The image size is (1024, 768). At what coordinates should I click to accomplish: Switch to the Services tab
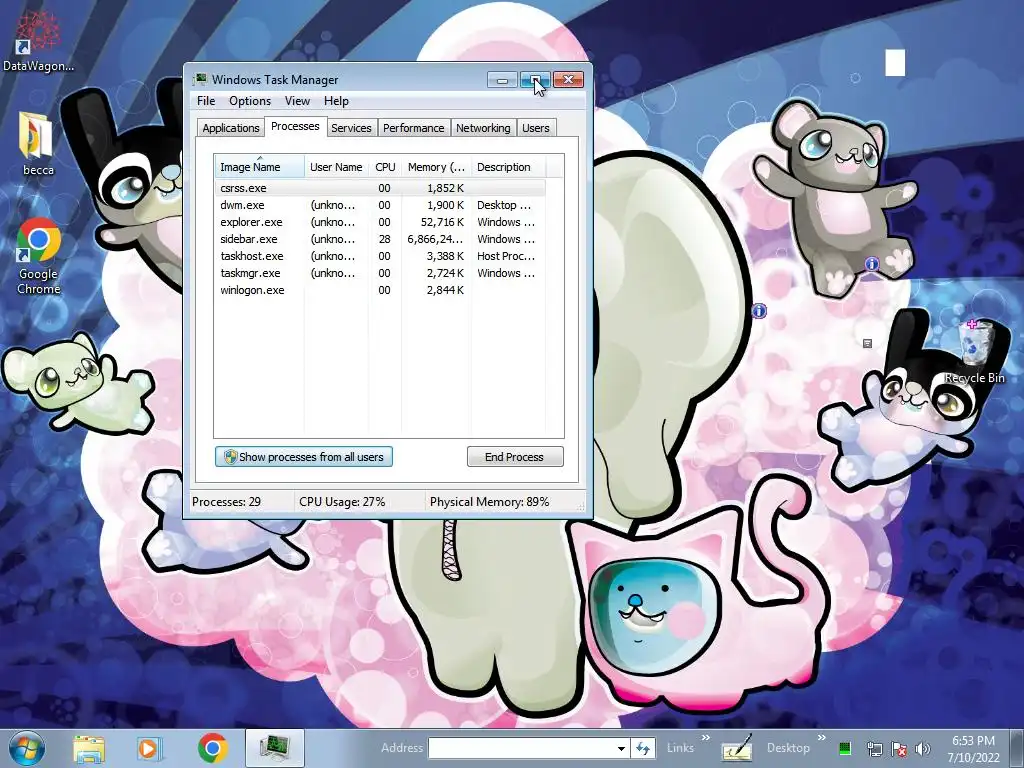(x=351, y=128)
